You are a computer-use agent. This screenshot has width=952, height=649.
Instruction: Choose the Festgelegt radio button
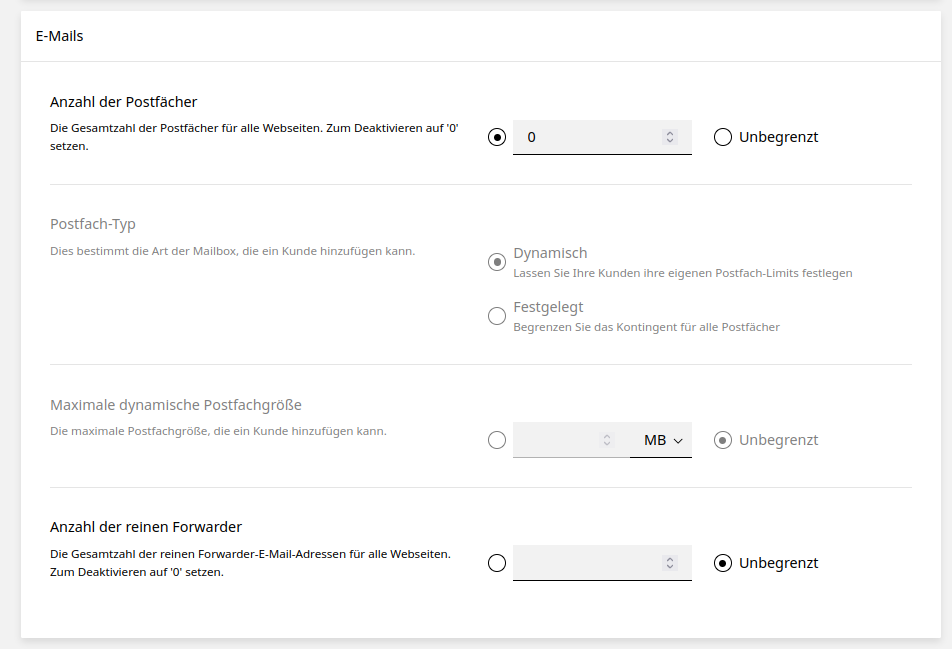click(497, 316)
